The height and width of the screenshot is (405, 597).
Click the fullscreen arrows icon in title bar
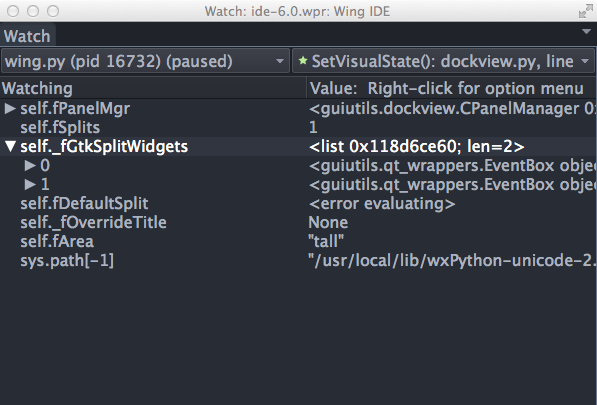(x=586, y=12)
